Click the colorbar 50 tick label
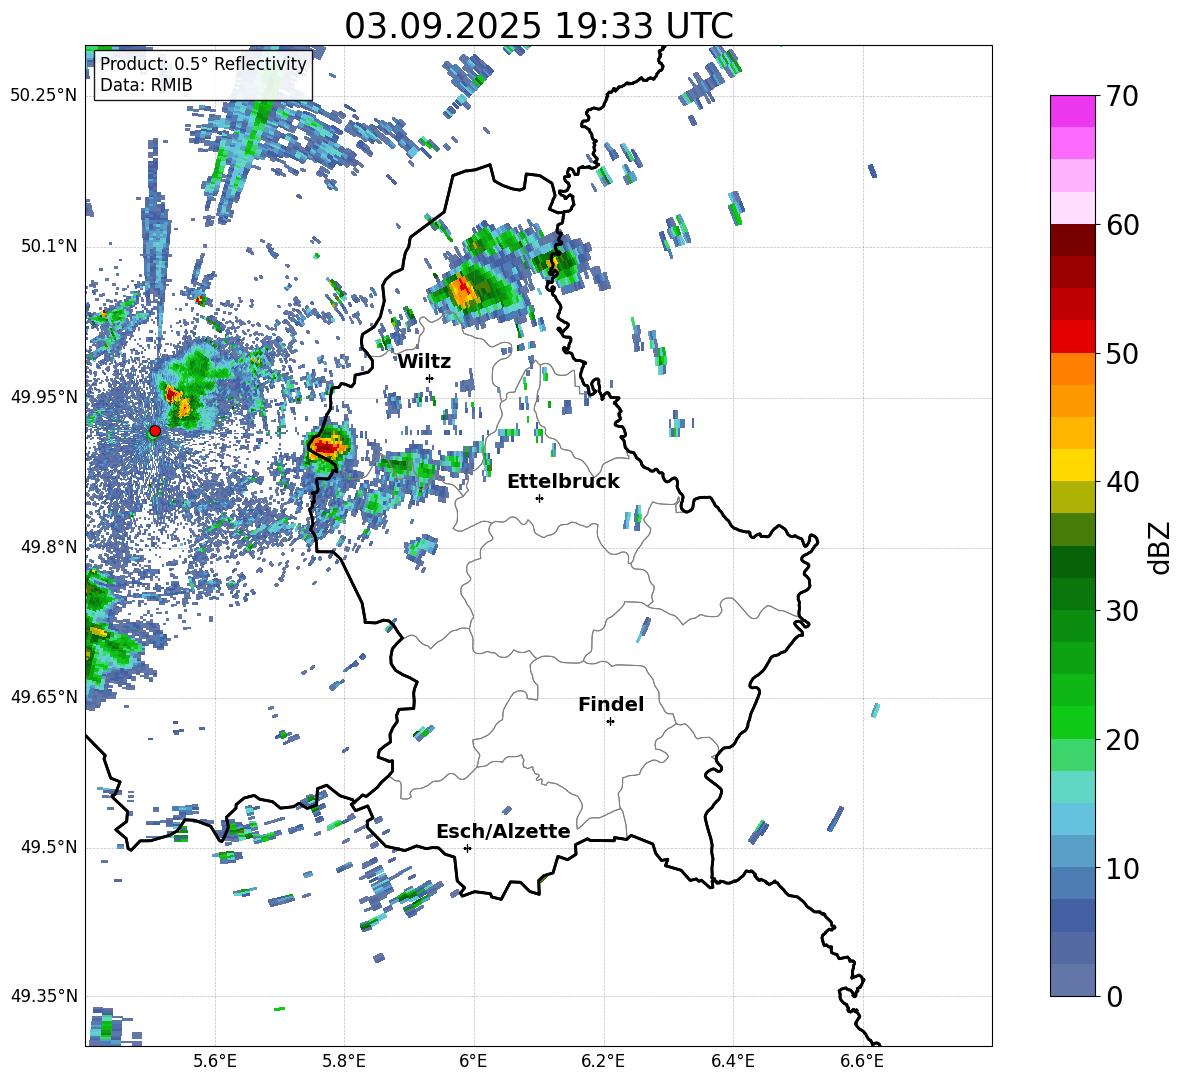 tap(1123, 353)
